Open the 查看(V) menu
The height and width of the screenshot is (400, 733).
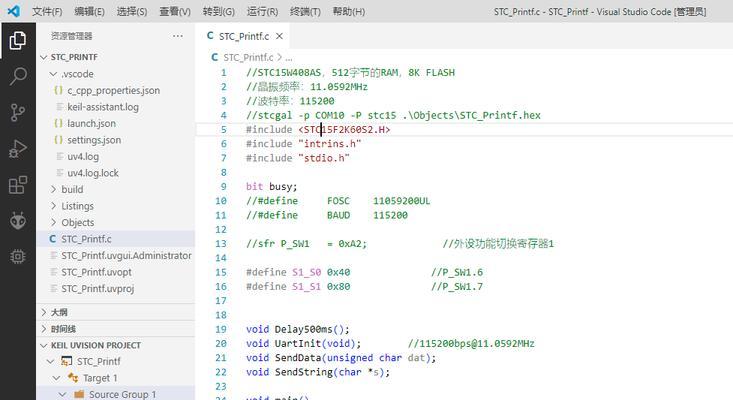175,11
